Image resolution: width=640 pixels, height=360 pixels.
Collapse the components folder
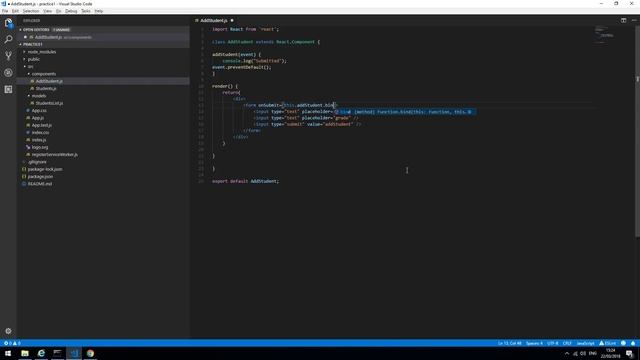click(44, 74)
